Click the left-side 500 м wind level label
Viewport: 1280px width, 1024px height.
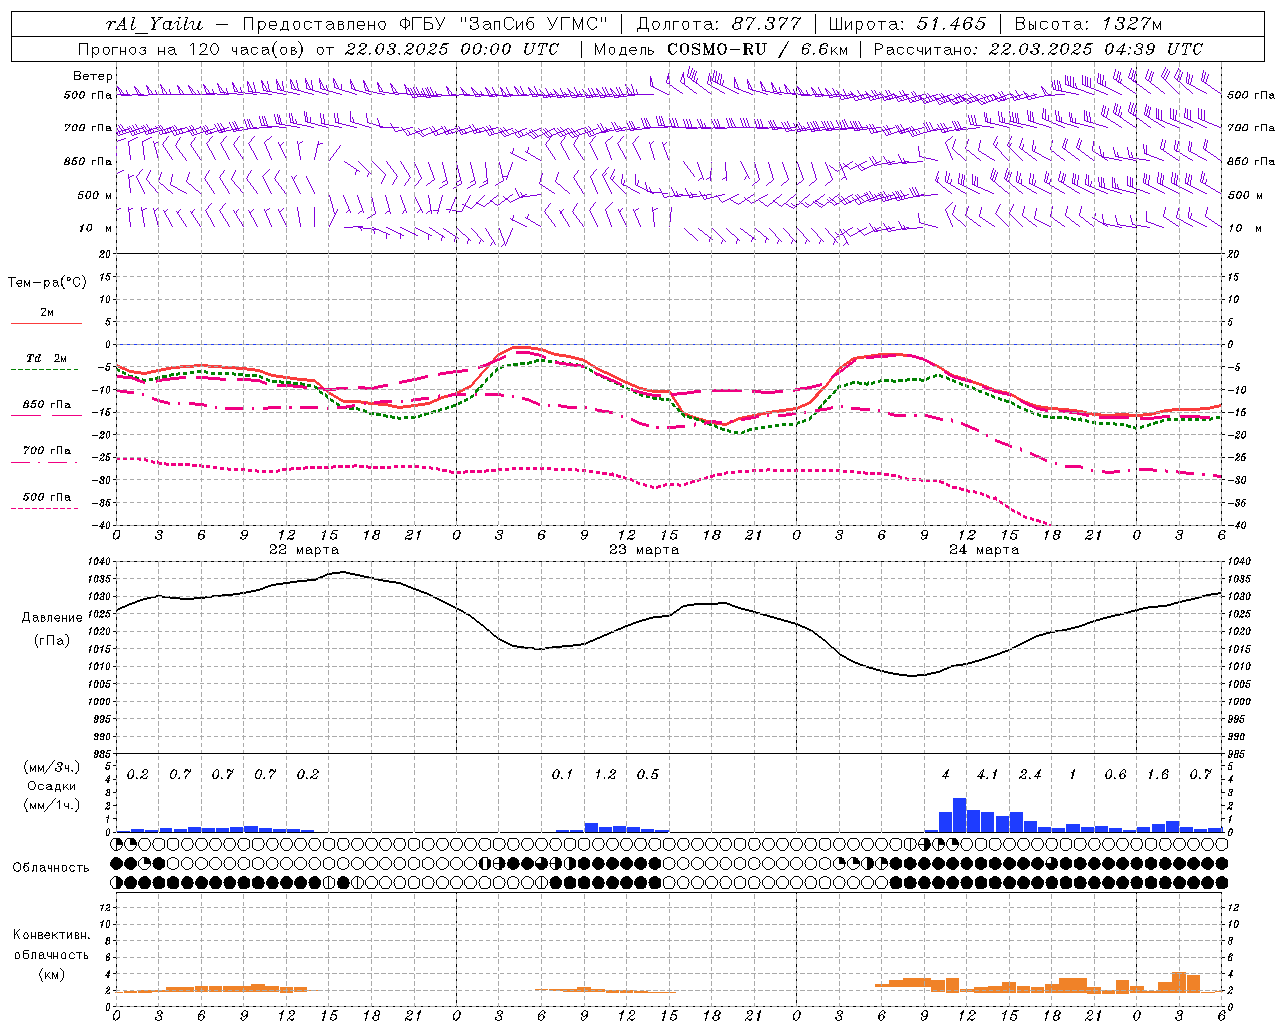click(x=95, y=195)
